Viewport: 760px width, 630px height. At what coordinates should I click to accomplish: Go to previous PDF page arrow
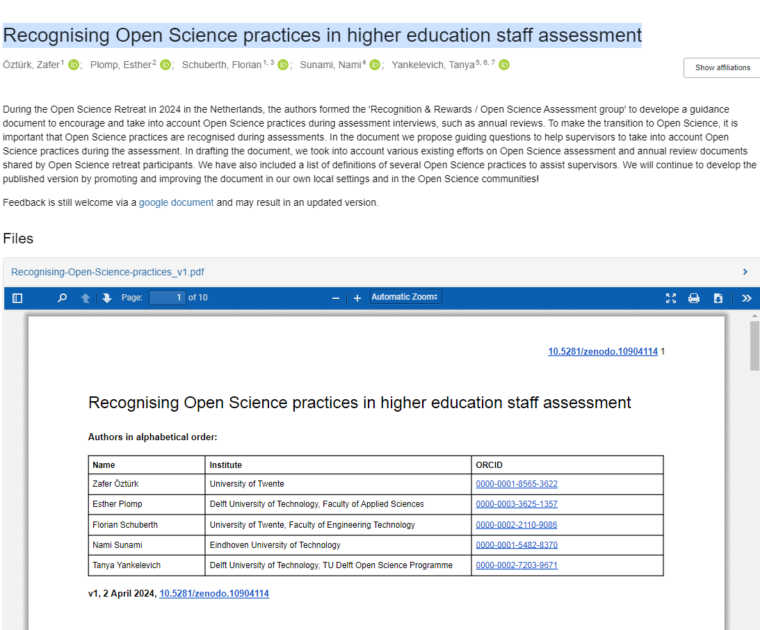[x=86, y=298]
